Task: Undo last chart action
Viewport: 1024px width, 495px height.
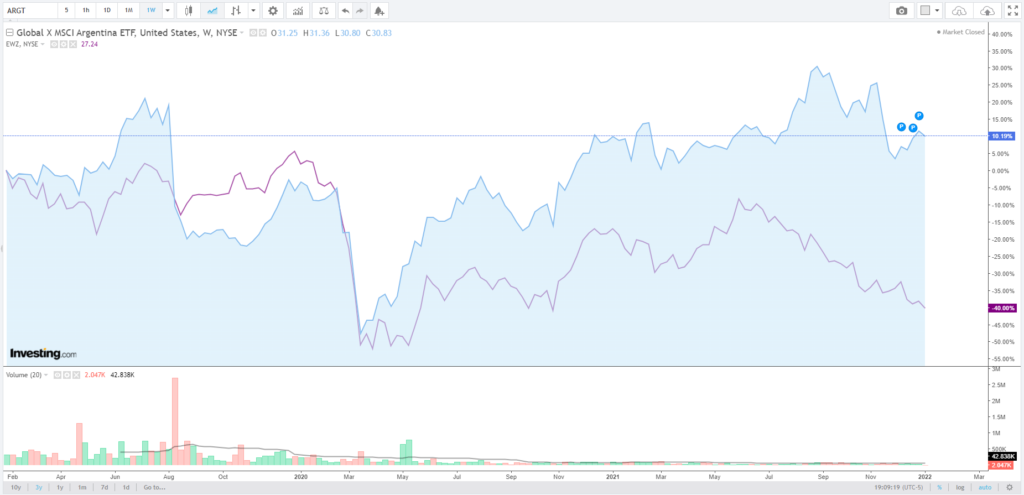Action: point(345,10)
